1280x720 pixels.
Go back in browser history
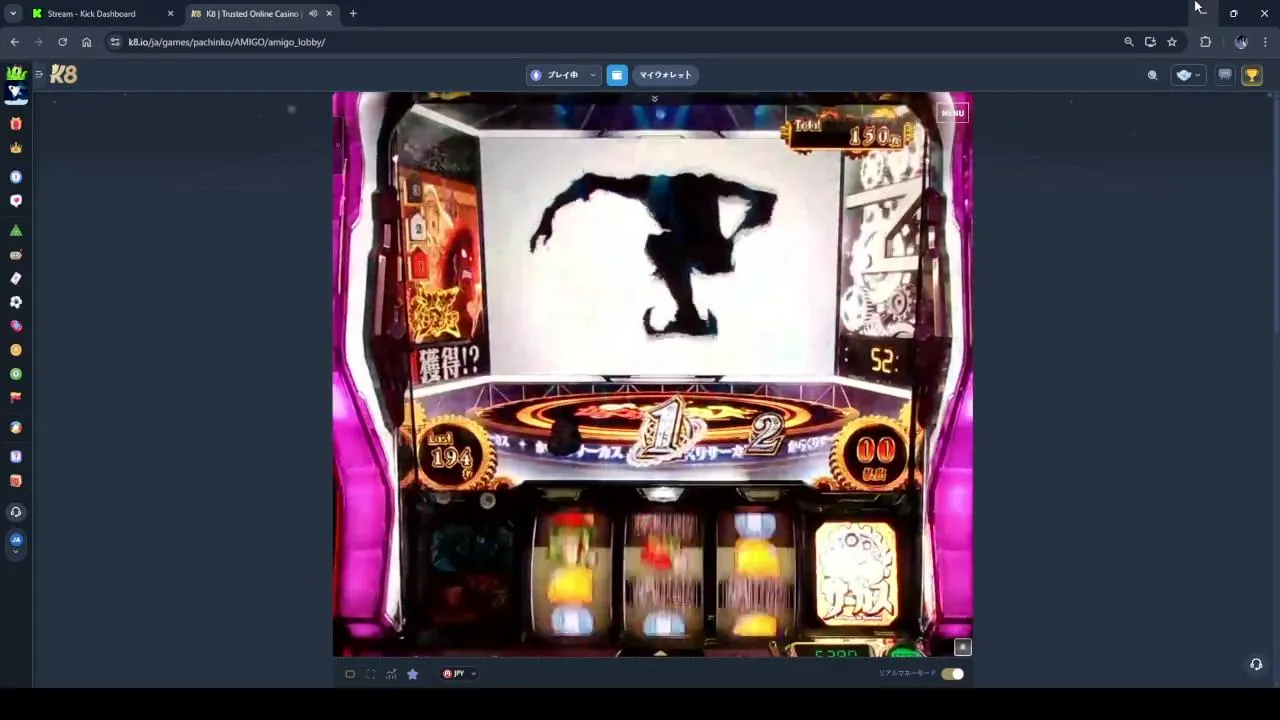(14, 42)
